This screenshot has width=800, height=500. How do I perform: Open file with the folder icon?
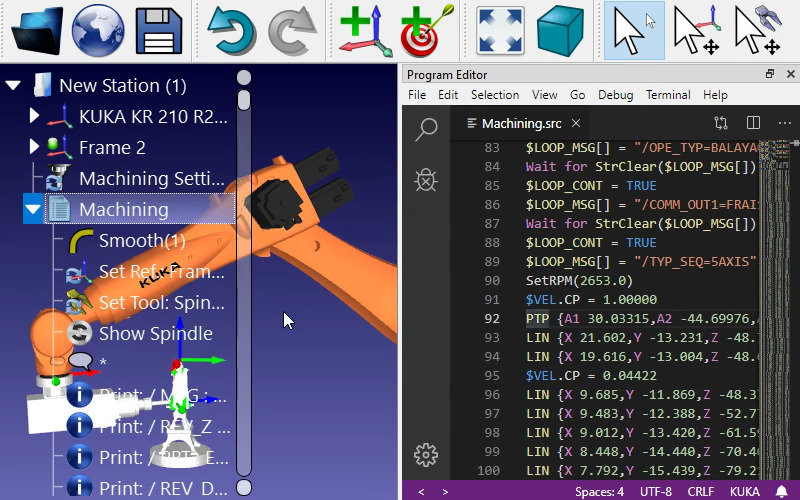click(x=37, y=31)
